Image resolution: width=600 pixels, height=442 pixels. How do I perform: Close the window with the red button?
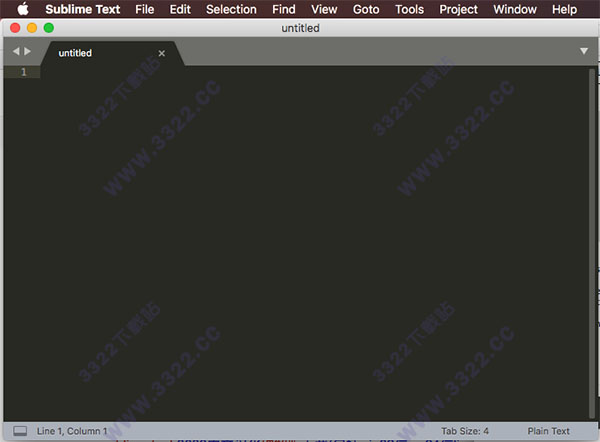(x=15, y=28)
